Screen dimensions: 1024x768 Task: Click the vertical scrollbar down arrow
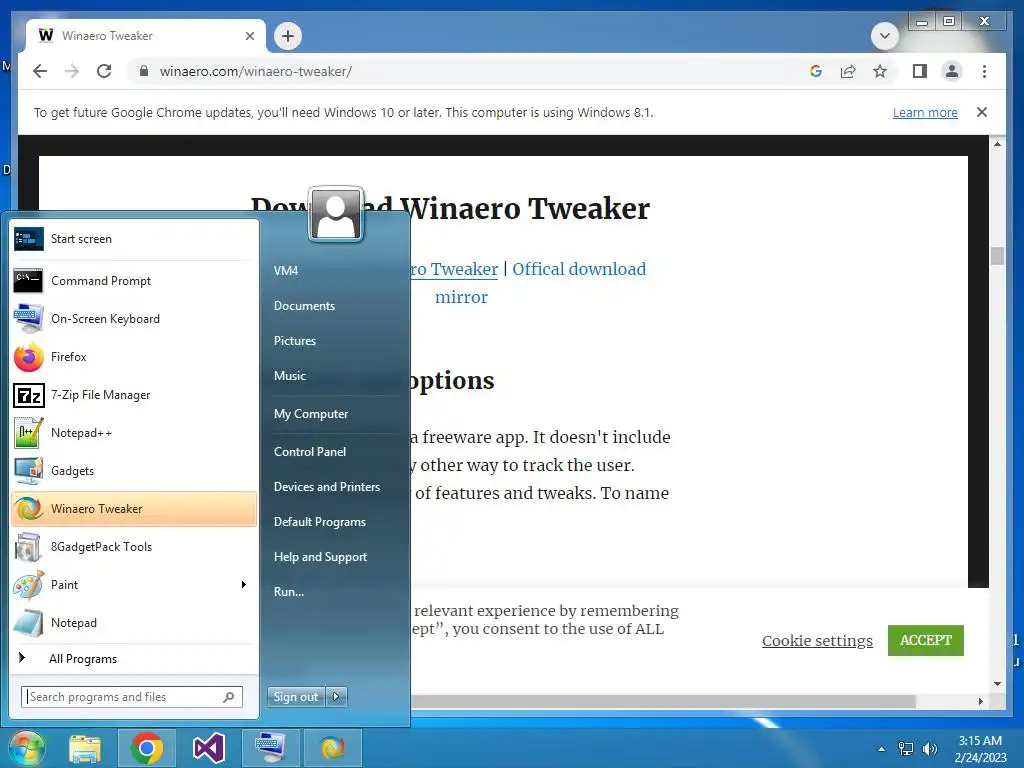(x=997, y=684)
